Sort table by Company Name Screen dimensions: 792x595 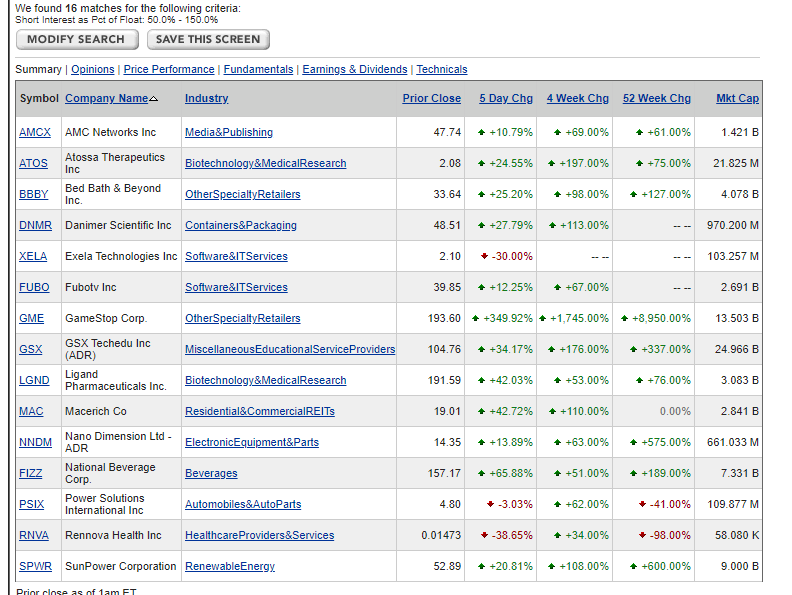[107, 98]
